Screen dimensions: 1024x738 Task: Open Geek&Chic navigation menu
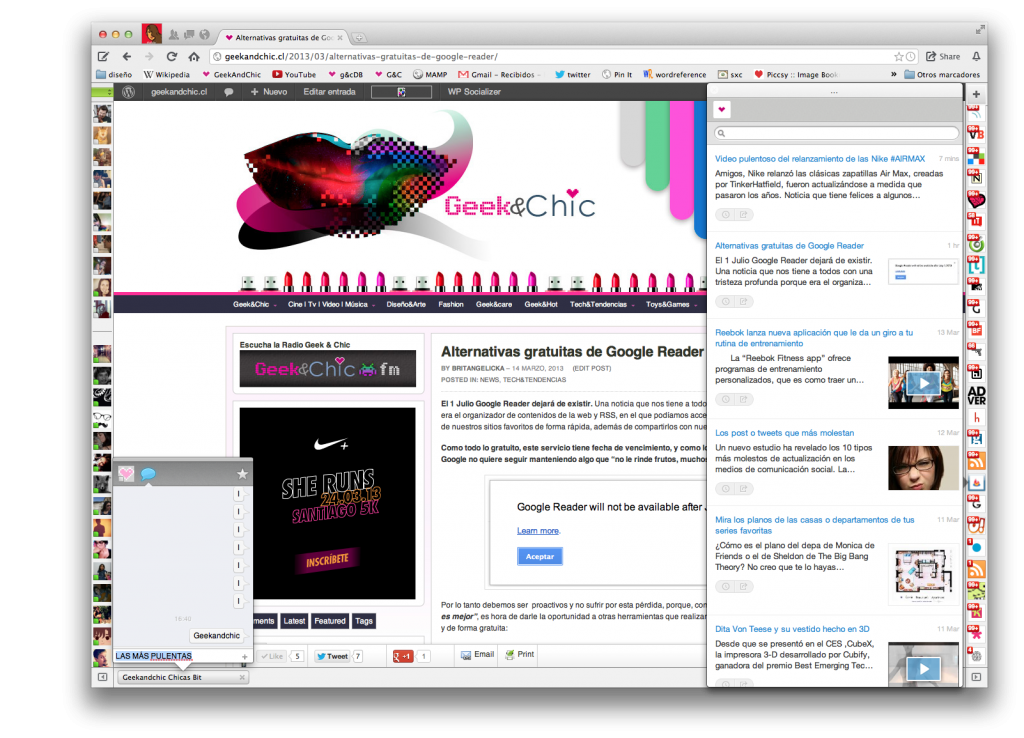[255, 304]
